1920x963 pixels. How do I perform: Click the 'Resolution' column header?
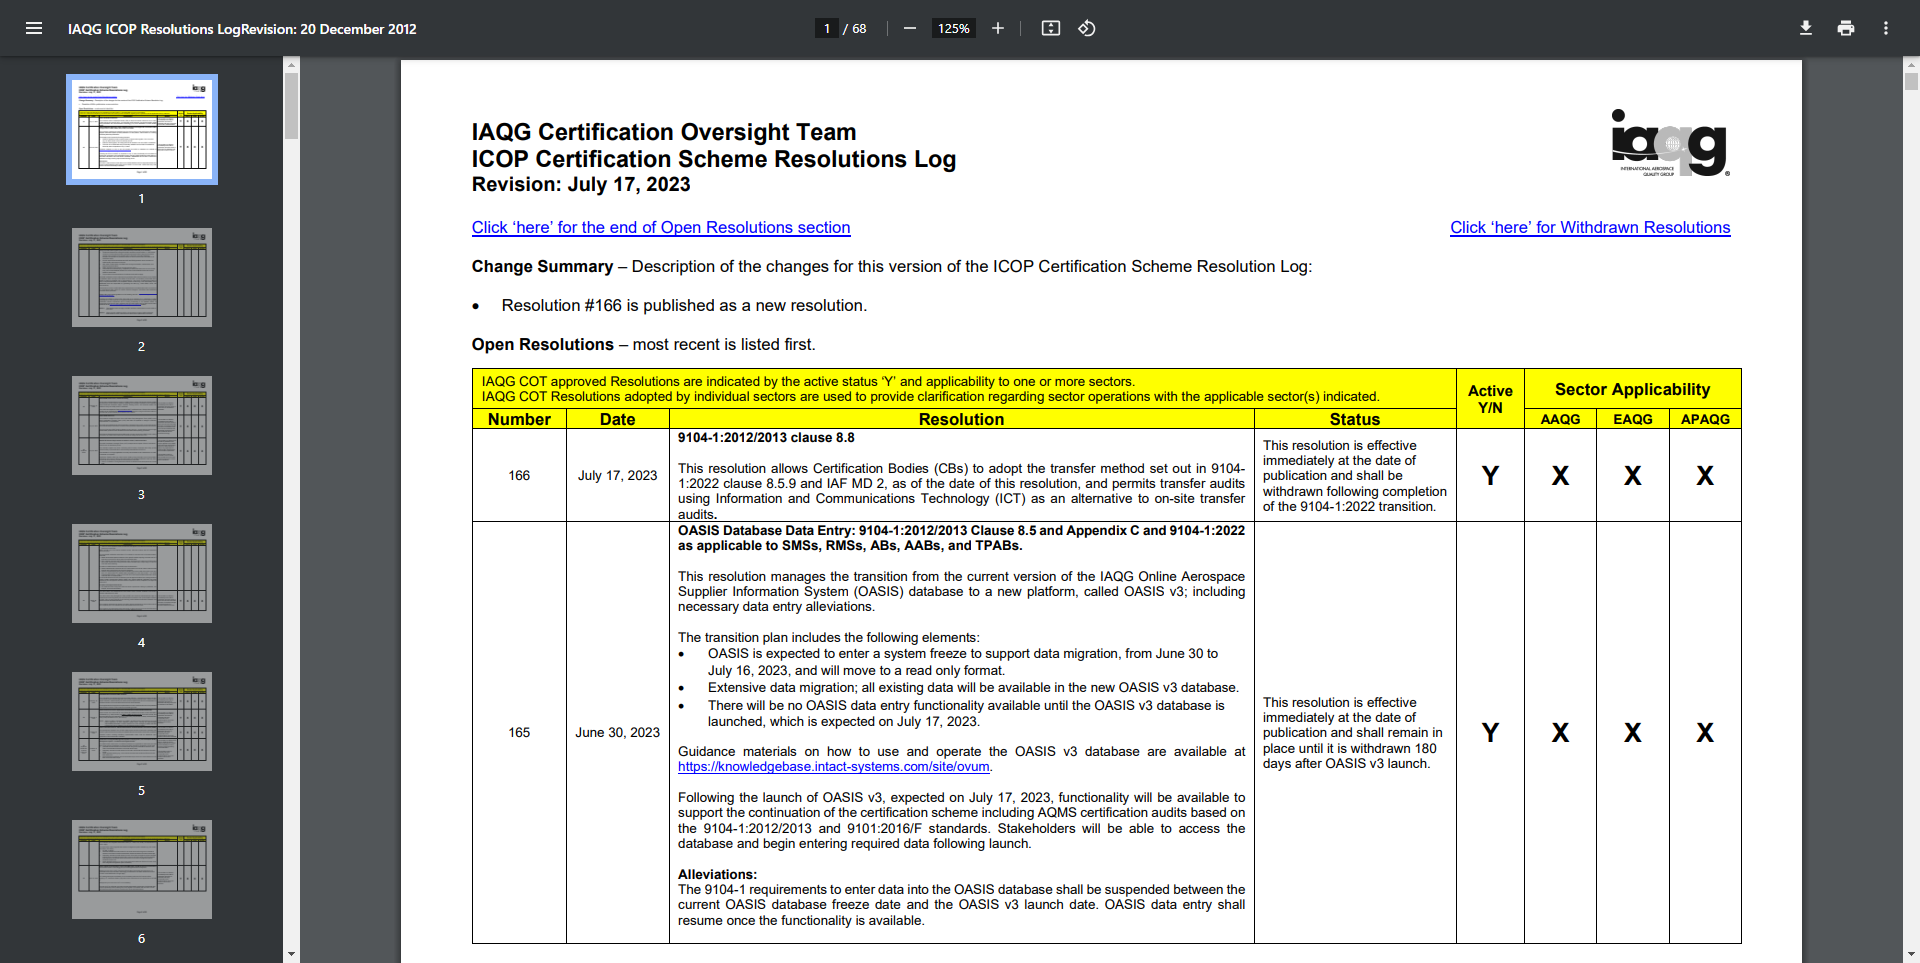(961, 419)
